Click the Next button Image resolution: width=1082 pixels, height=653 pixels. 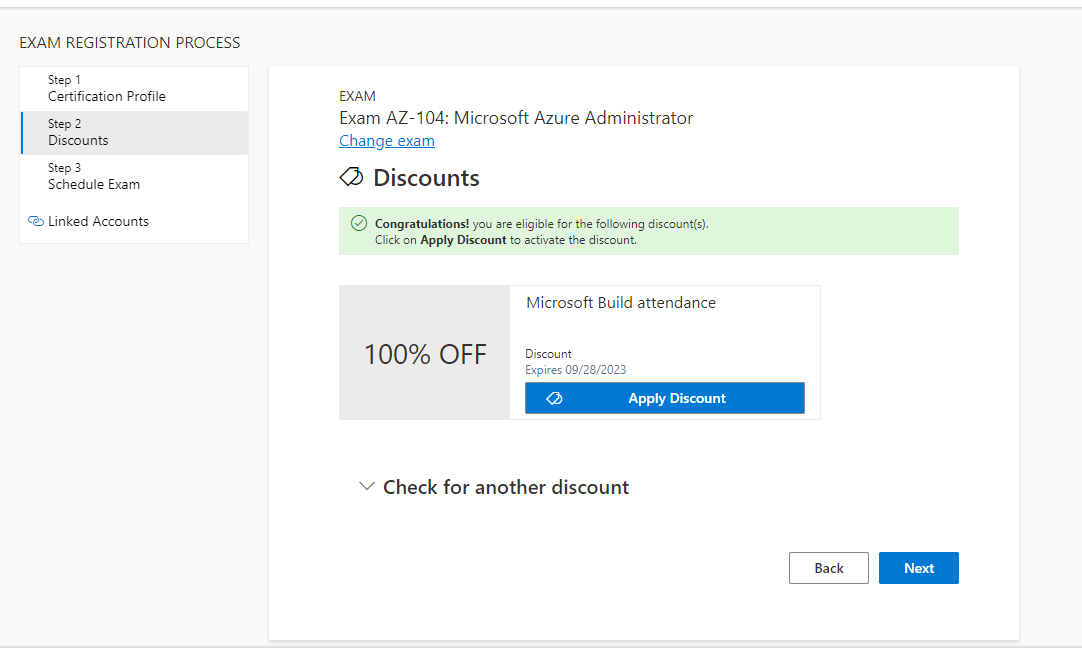918,568
